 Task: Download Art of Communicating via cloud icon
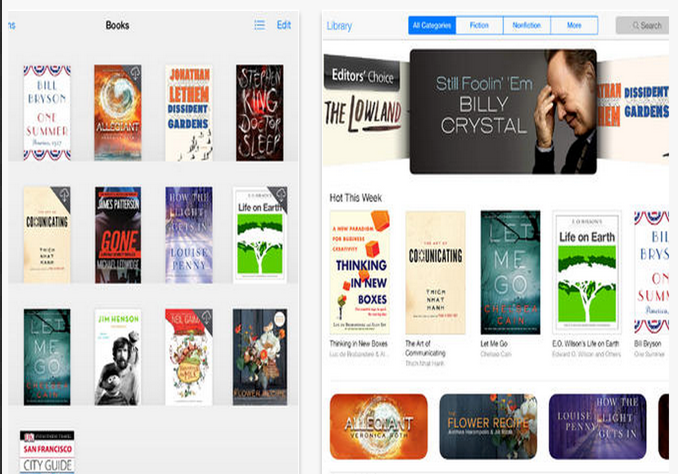64,195
